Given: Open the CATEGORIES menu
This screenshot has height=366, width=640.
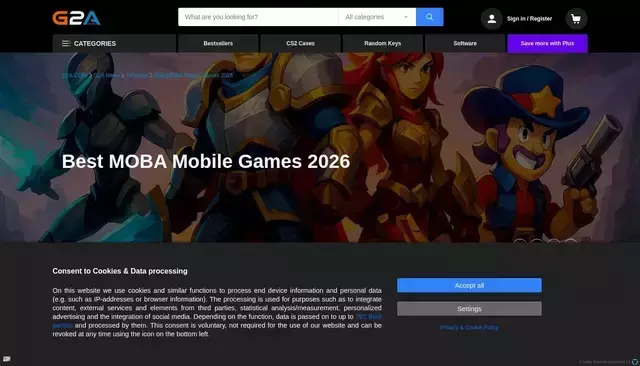Looking at the screenshot, I should pyautogui.click(x=114, y=43).
